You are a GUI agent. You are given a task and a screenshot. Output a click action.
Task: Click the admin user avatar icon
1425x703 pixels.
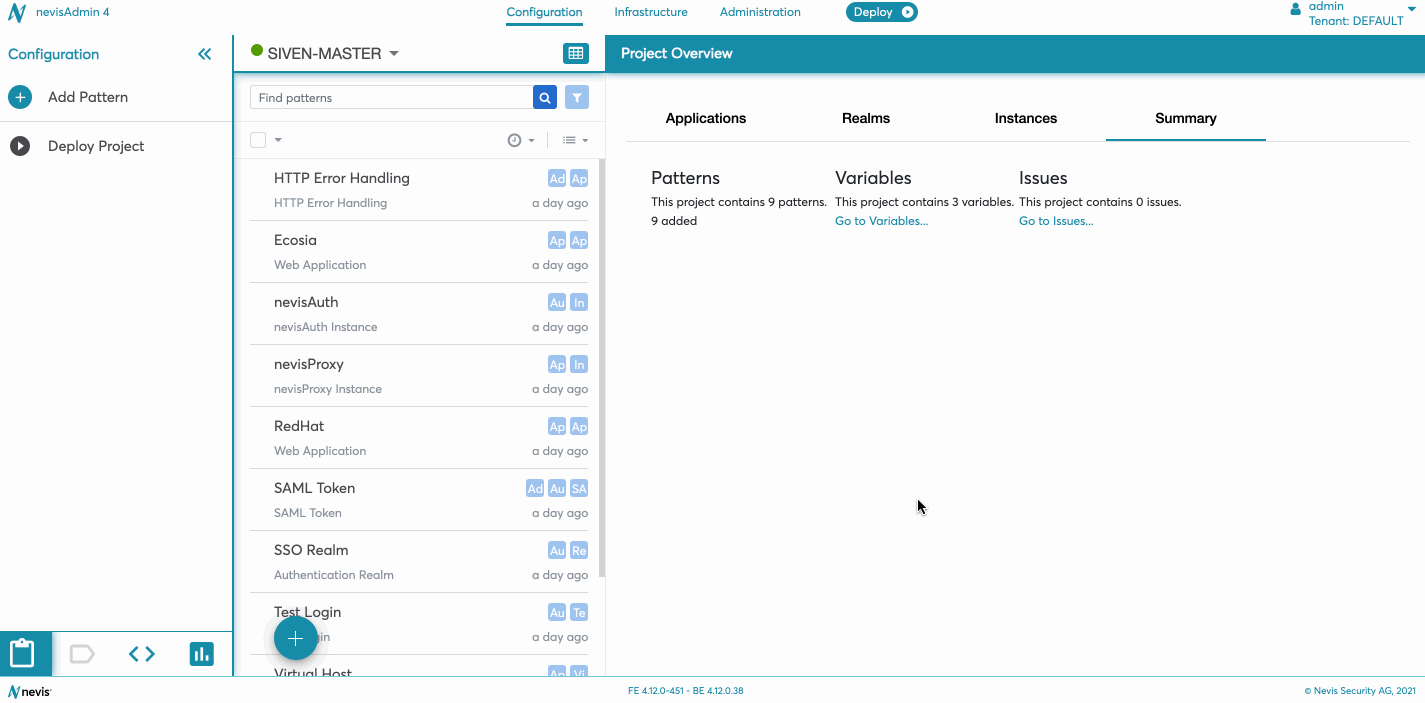pos(1296,8)
